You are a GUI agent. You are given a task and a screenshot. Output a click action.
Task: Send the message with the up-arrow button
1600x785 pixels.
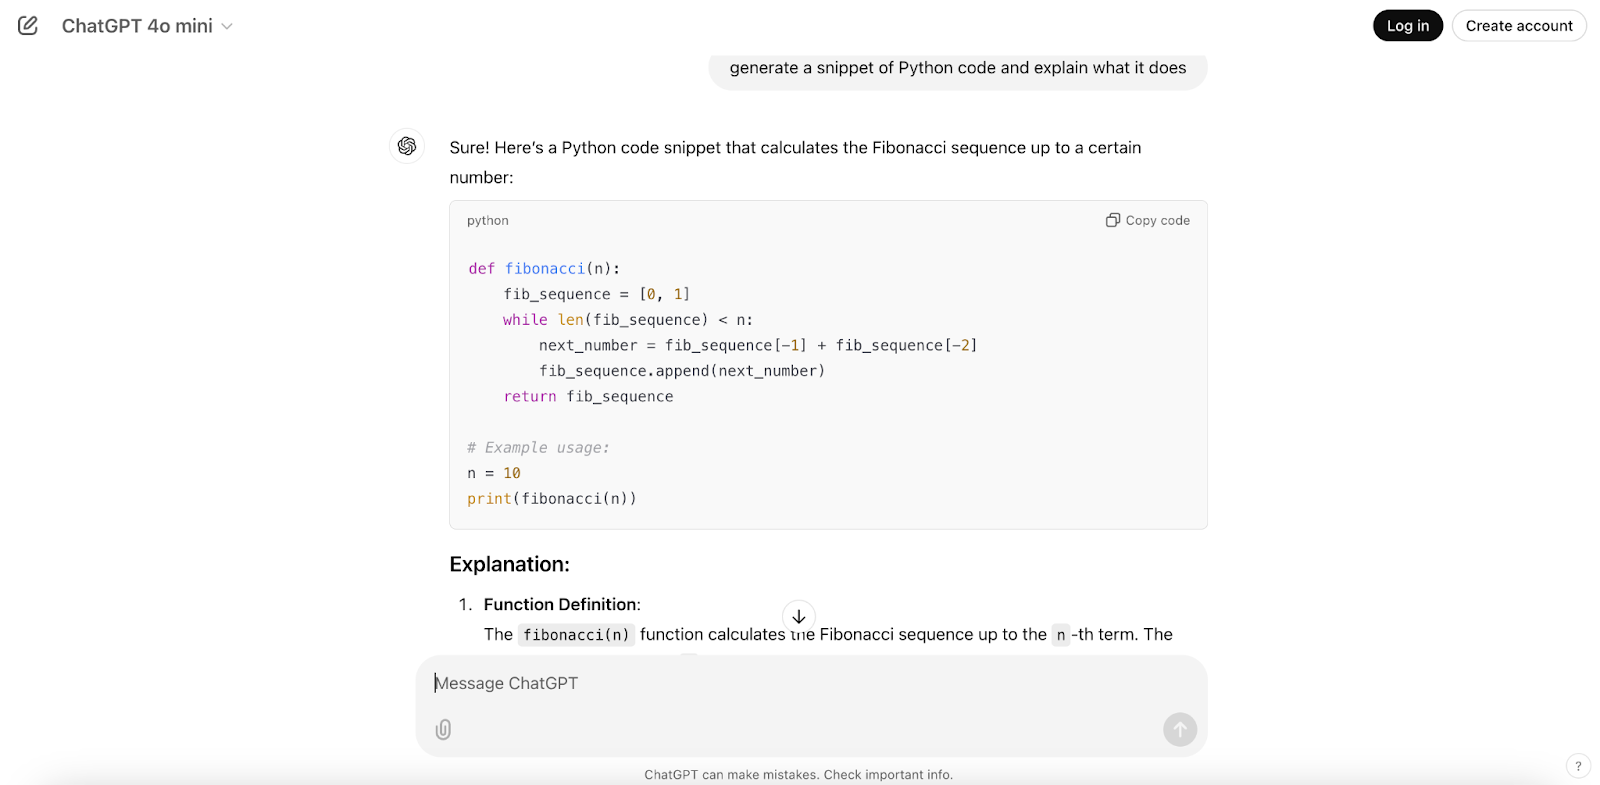[1180, 730]
